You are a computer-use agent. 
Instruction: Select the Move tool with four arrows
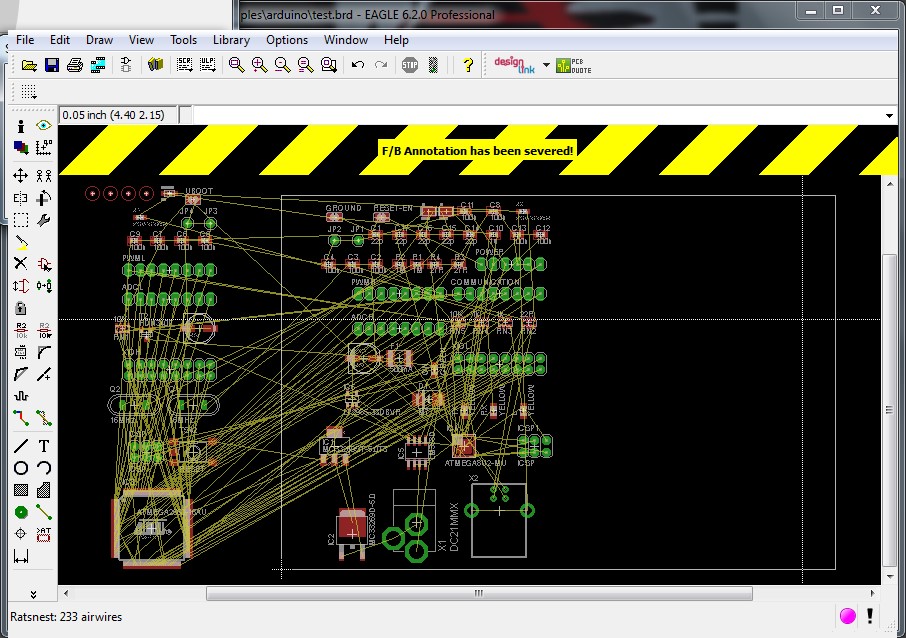[21, 175]
